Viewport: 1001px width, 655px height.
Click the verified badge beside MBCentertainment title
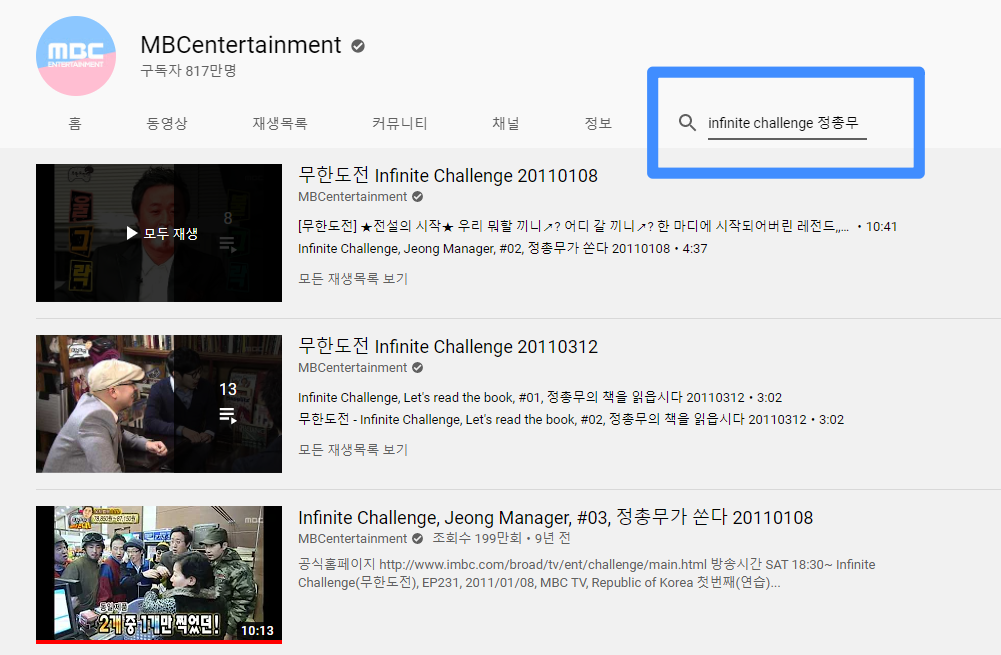coord(358,46)
